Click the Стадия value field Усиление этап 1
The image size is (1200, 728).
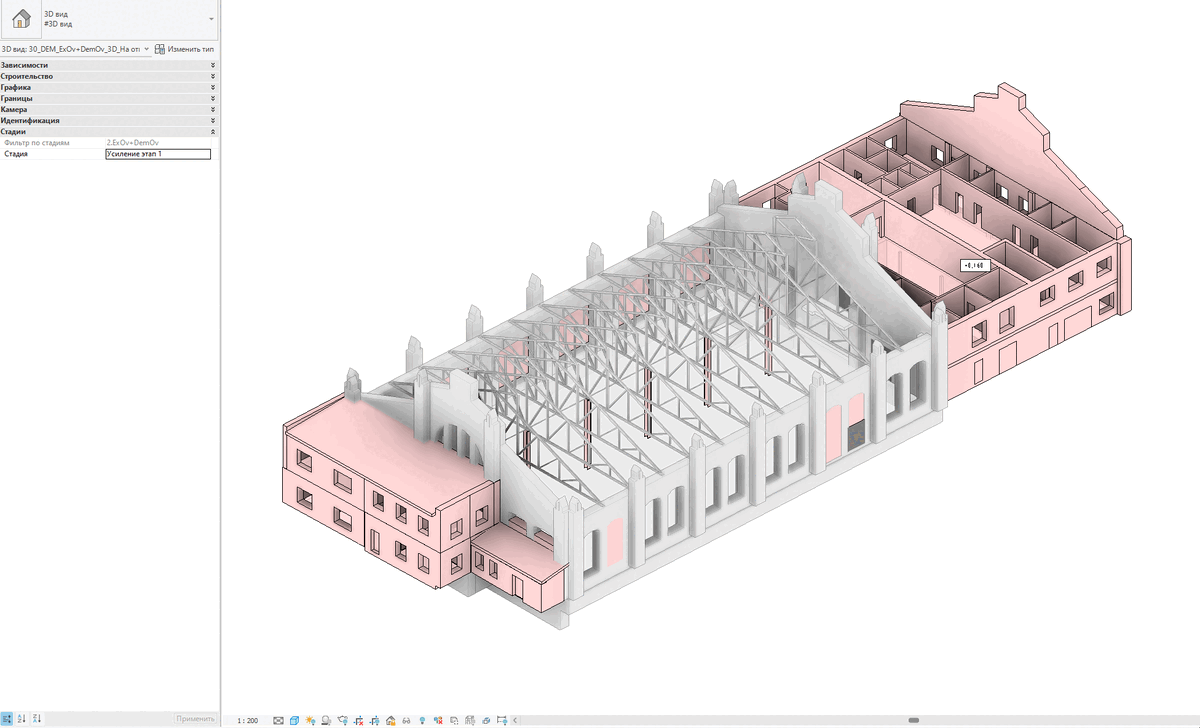(158, 154)
